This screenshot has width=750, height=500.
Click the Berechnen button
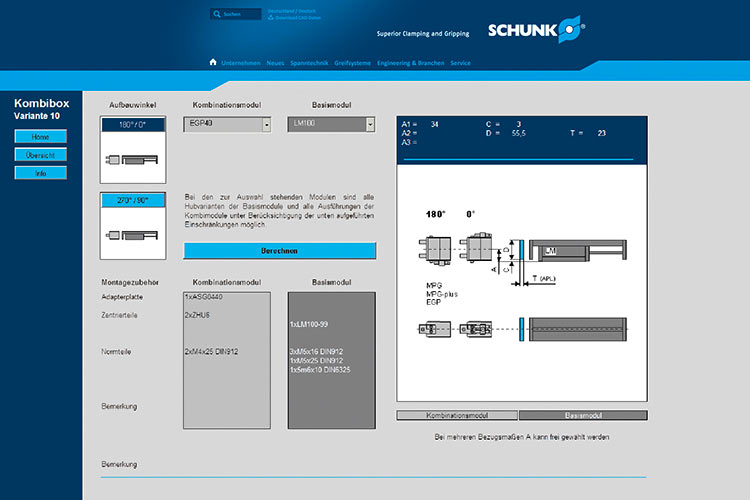tap(280, 251)
